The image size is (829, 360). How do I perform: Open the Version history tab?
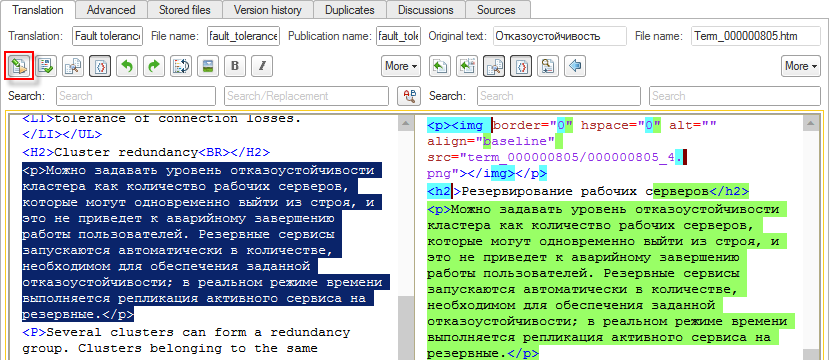268,10
